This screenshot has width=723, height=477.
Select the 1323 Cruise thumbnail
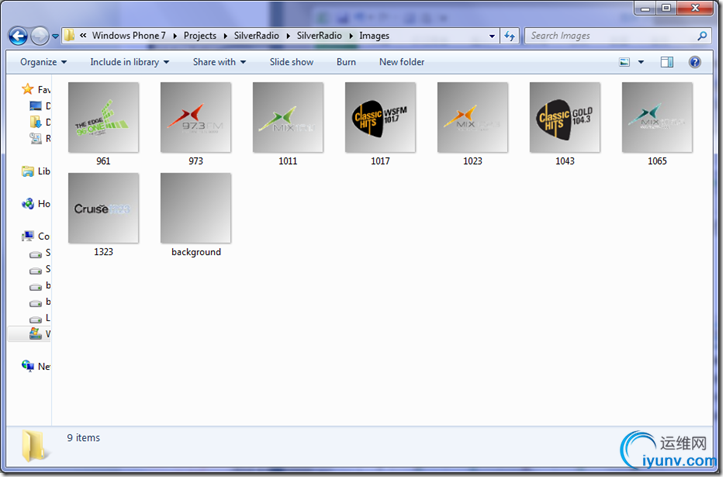point(103,208)
